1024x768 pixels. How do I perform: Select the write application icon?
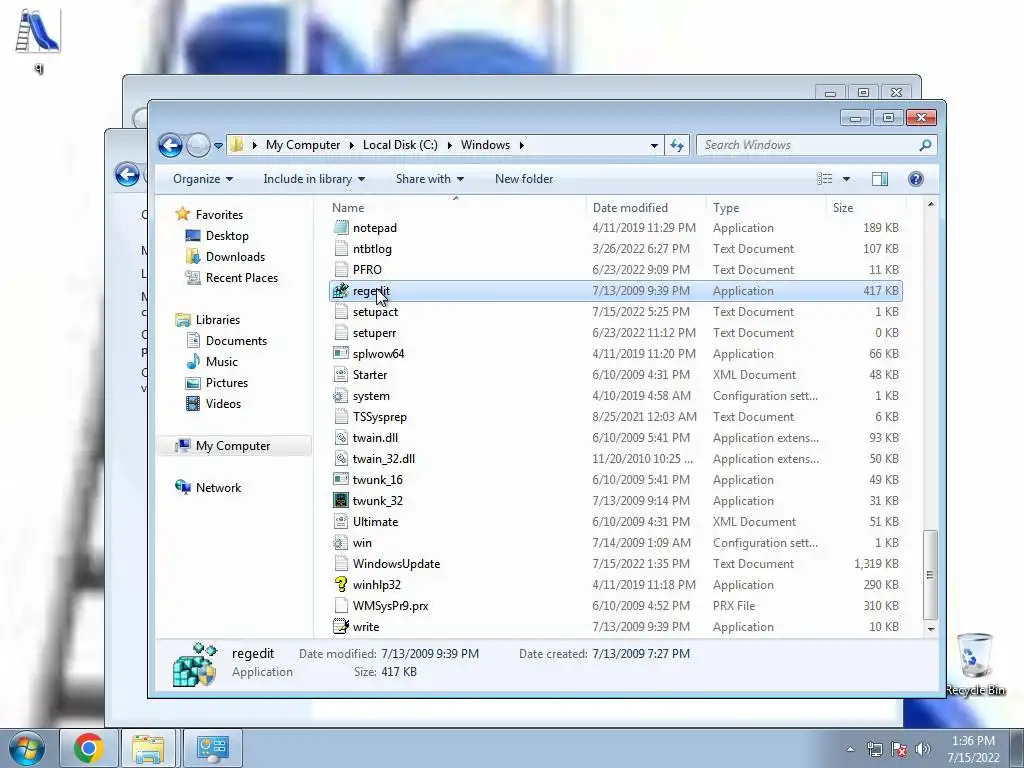point(341,626)
